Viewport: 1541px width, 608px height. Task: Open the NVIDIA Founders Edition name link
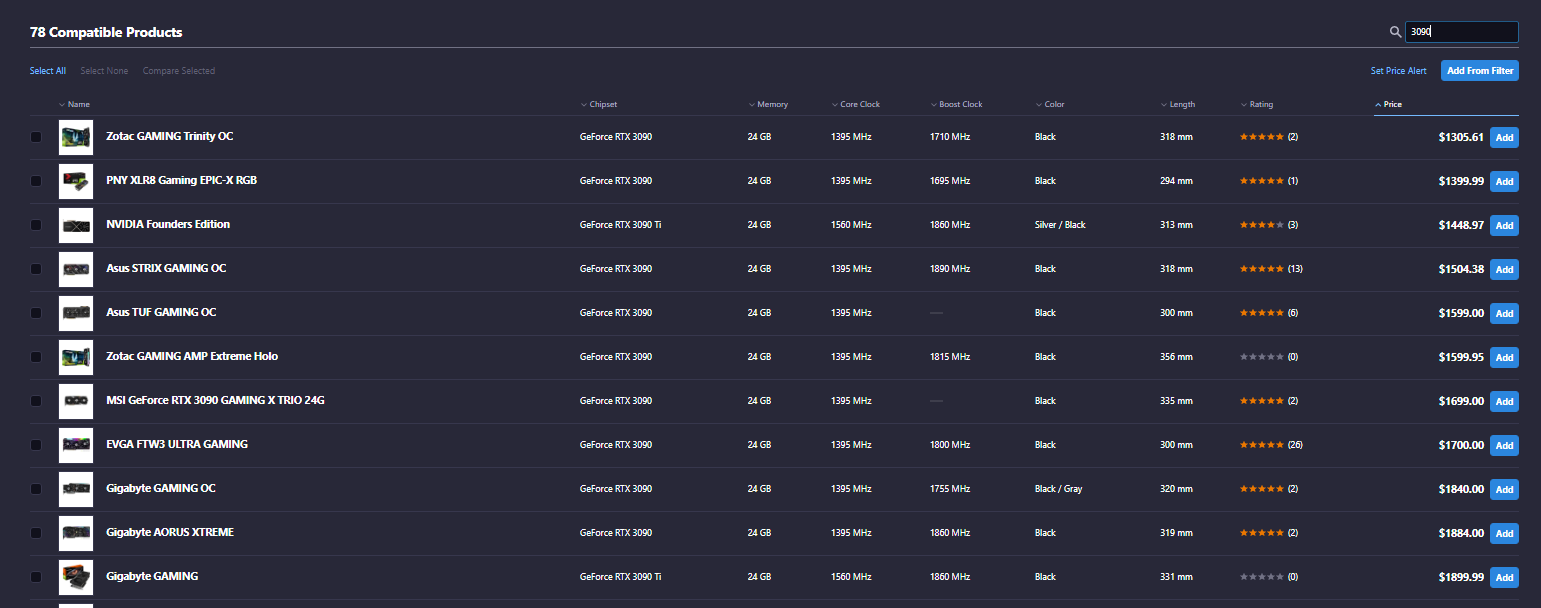(x=168, y=224)
